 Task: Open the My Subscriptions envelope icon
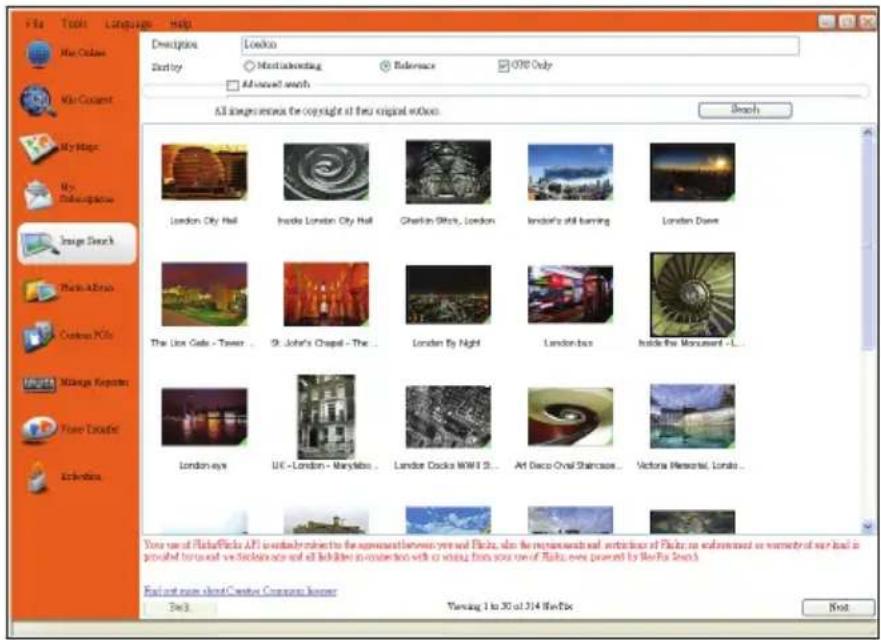point(38,194)
